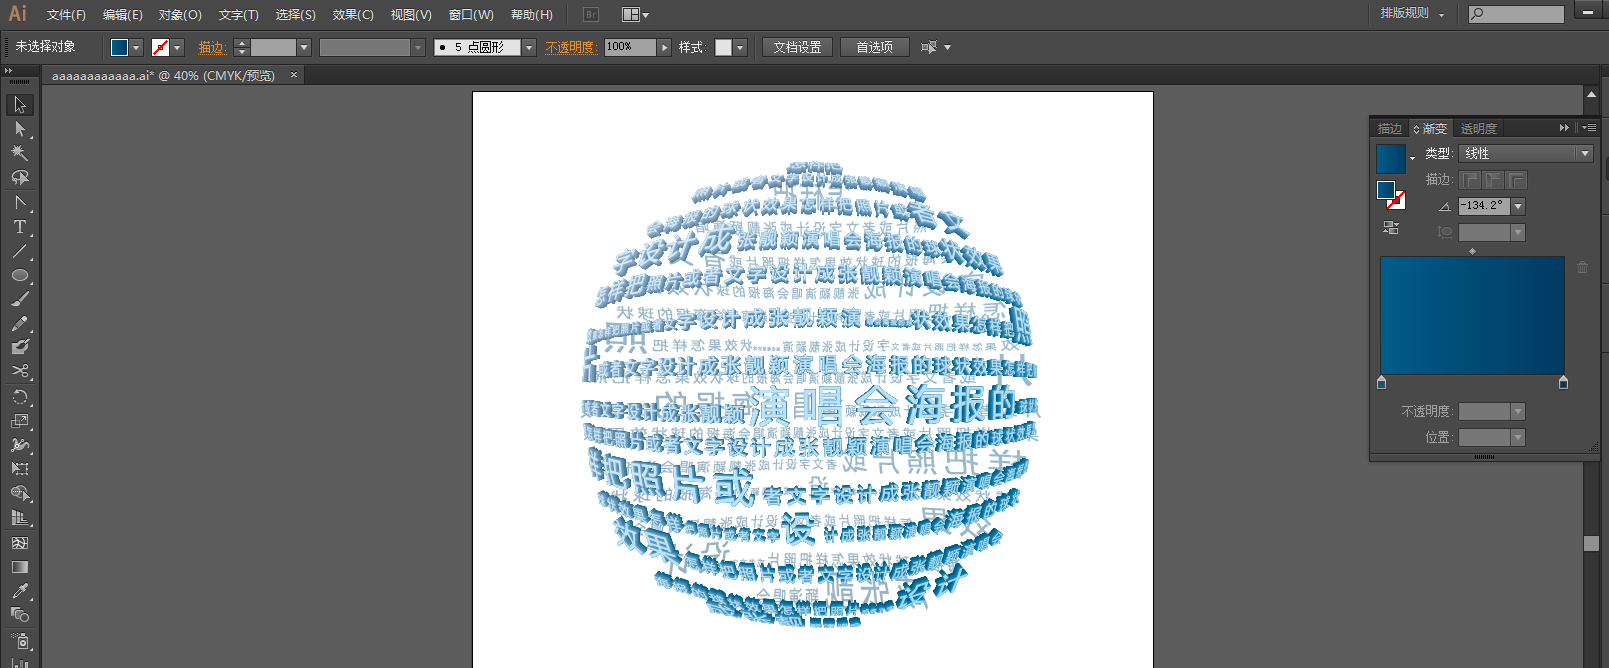Open the brush definition '5 点圆形' dropdown
Image resolution: width=1609 pixels, height=668 pixels.
(529, 48)
